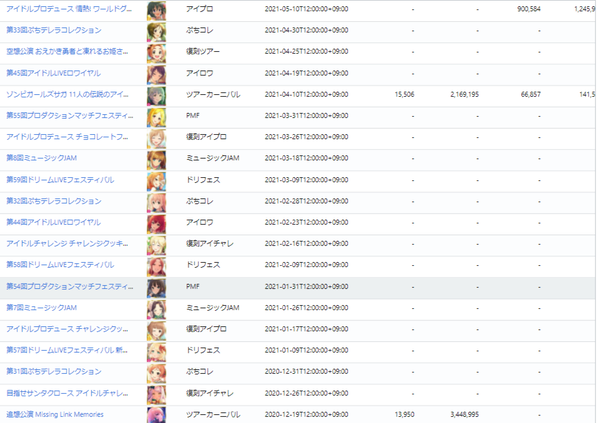Select the date 2021-01-31T12:00:00+09:00

pos(307,286)
